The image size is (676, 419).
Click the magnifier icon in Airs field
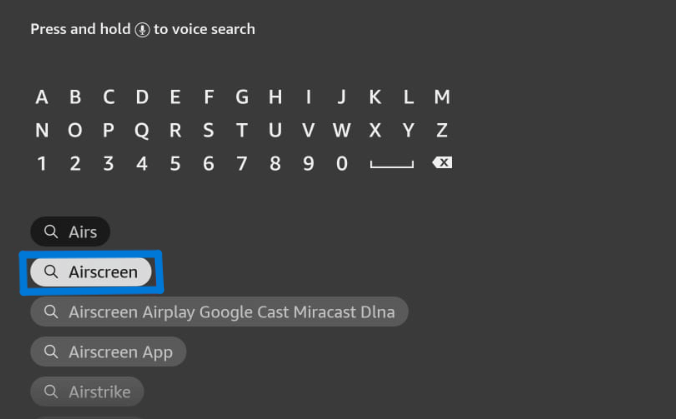coord(51,231)
